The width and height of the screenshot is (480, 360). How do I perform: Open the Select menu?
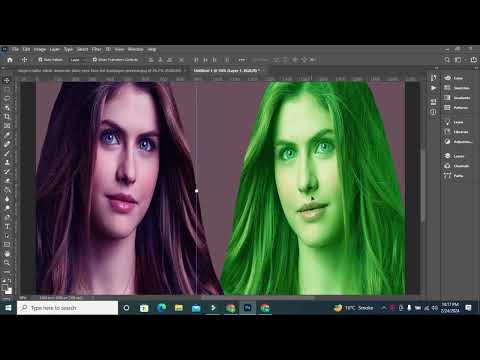click(83, 49)
